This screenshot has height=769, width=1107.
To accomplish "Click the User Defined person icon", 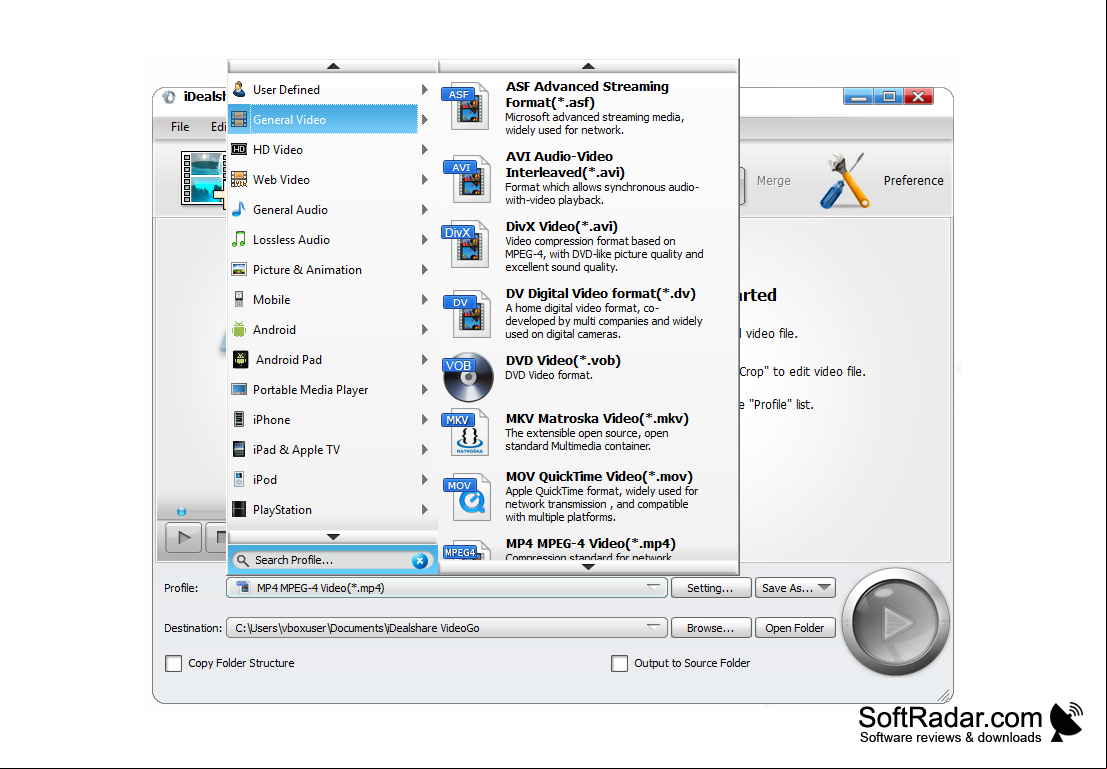I will click(x=239, y=89).
